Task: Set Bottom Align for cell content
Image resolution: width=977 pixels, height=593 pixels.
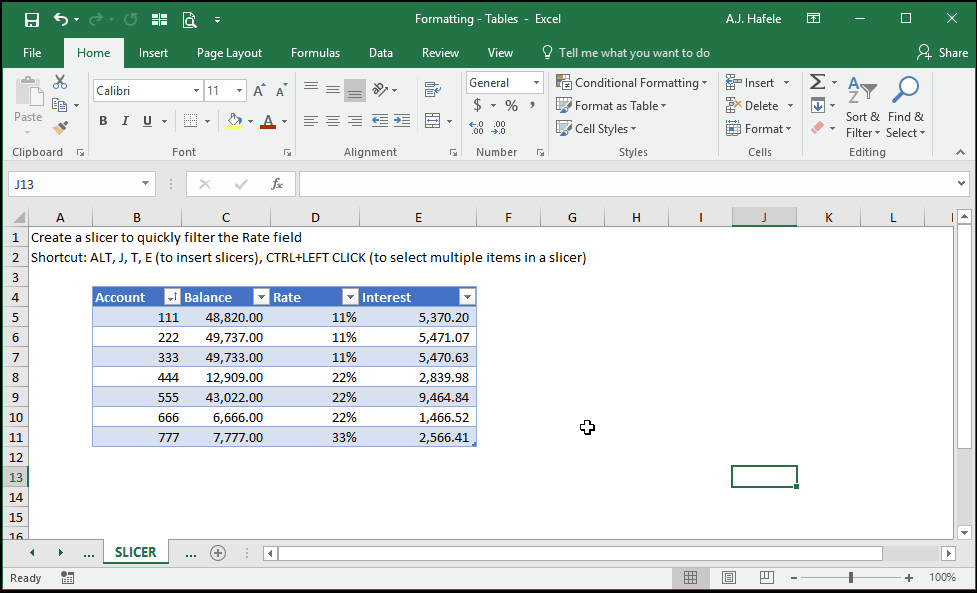Action: [355, 89]
